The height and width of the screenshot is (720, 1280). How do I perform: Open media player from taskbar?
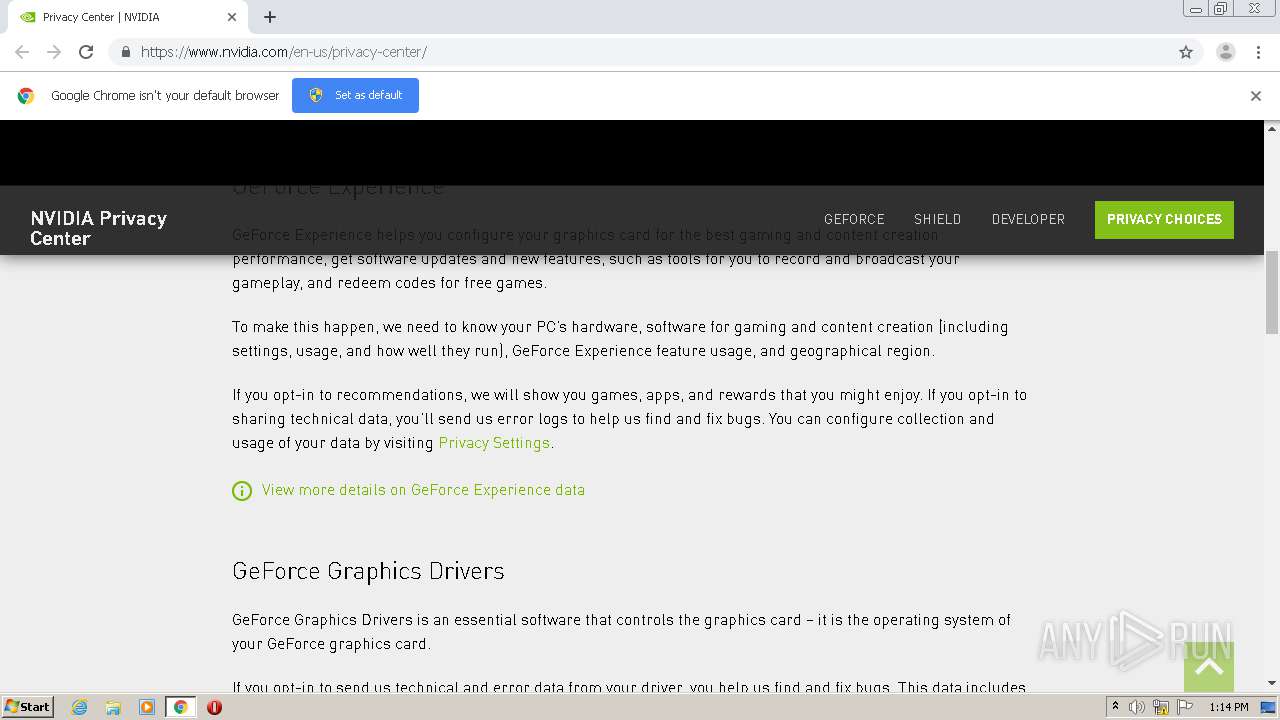click(x=147, y=707)
